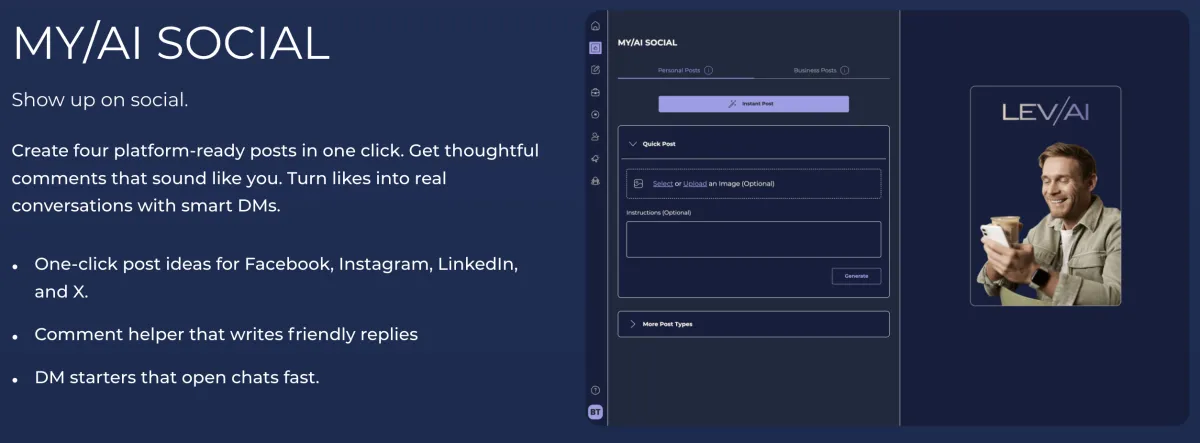Open the Home icon in the sidebar
Screen dimensions: 1200x443
(595, 26)
